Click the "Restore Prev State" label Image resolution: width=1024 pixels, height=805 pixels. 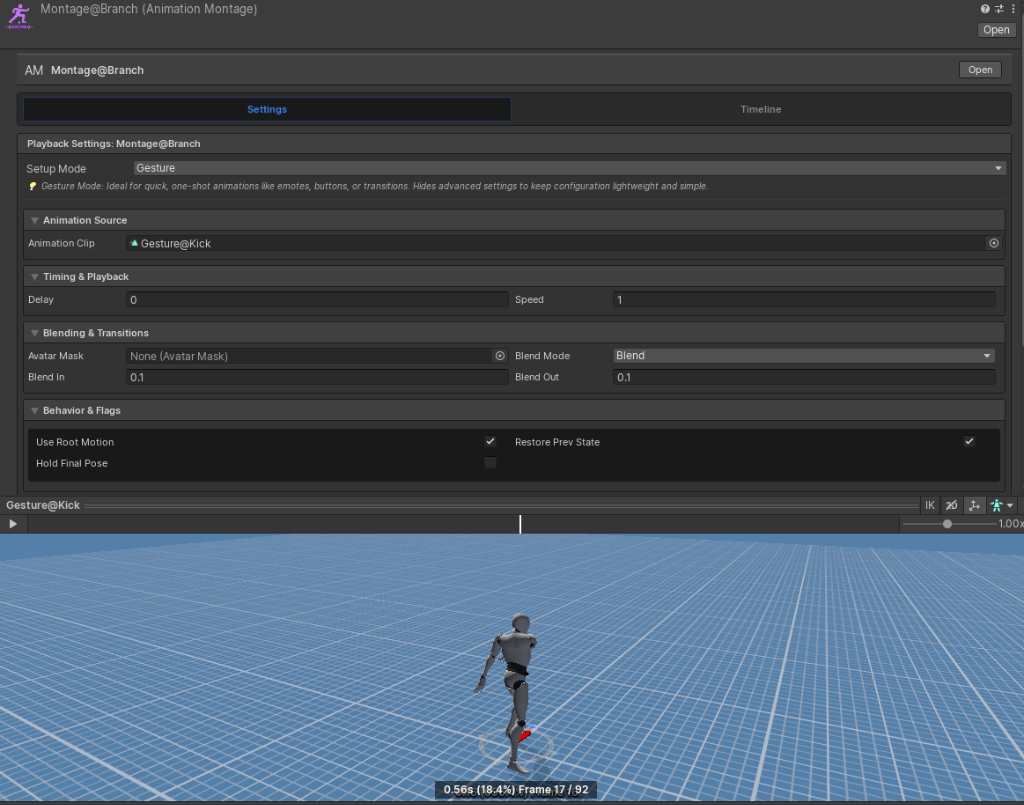tap(557, 442)
